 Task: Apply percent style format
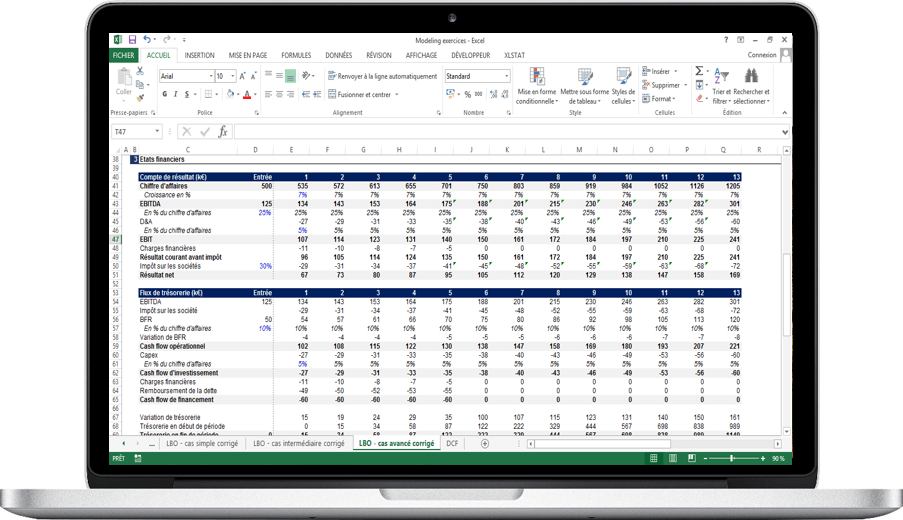(468, 94)
